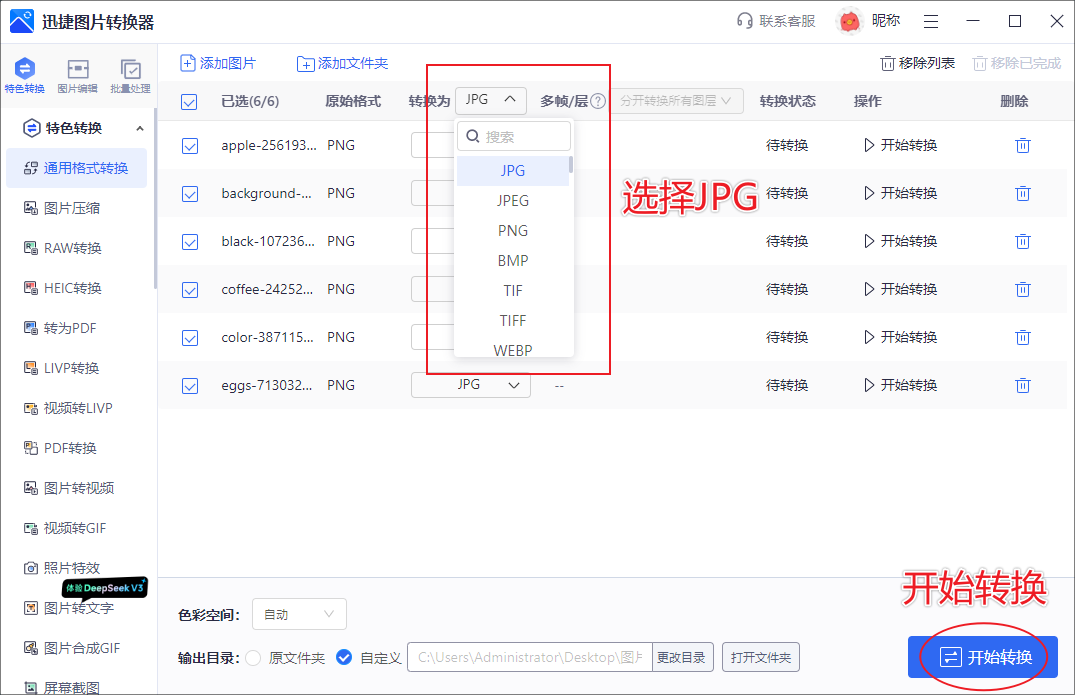Image resolution: width=1075 pixels, height=695 pixels.
Task: Uncheck the black-107236 file checkbox
Action: tap(190, 242)
